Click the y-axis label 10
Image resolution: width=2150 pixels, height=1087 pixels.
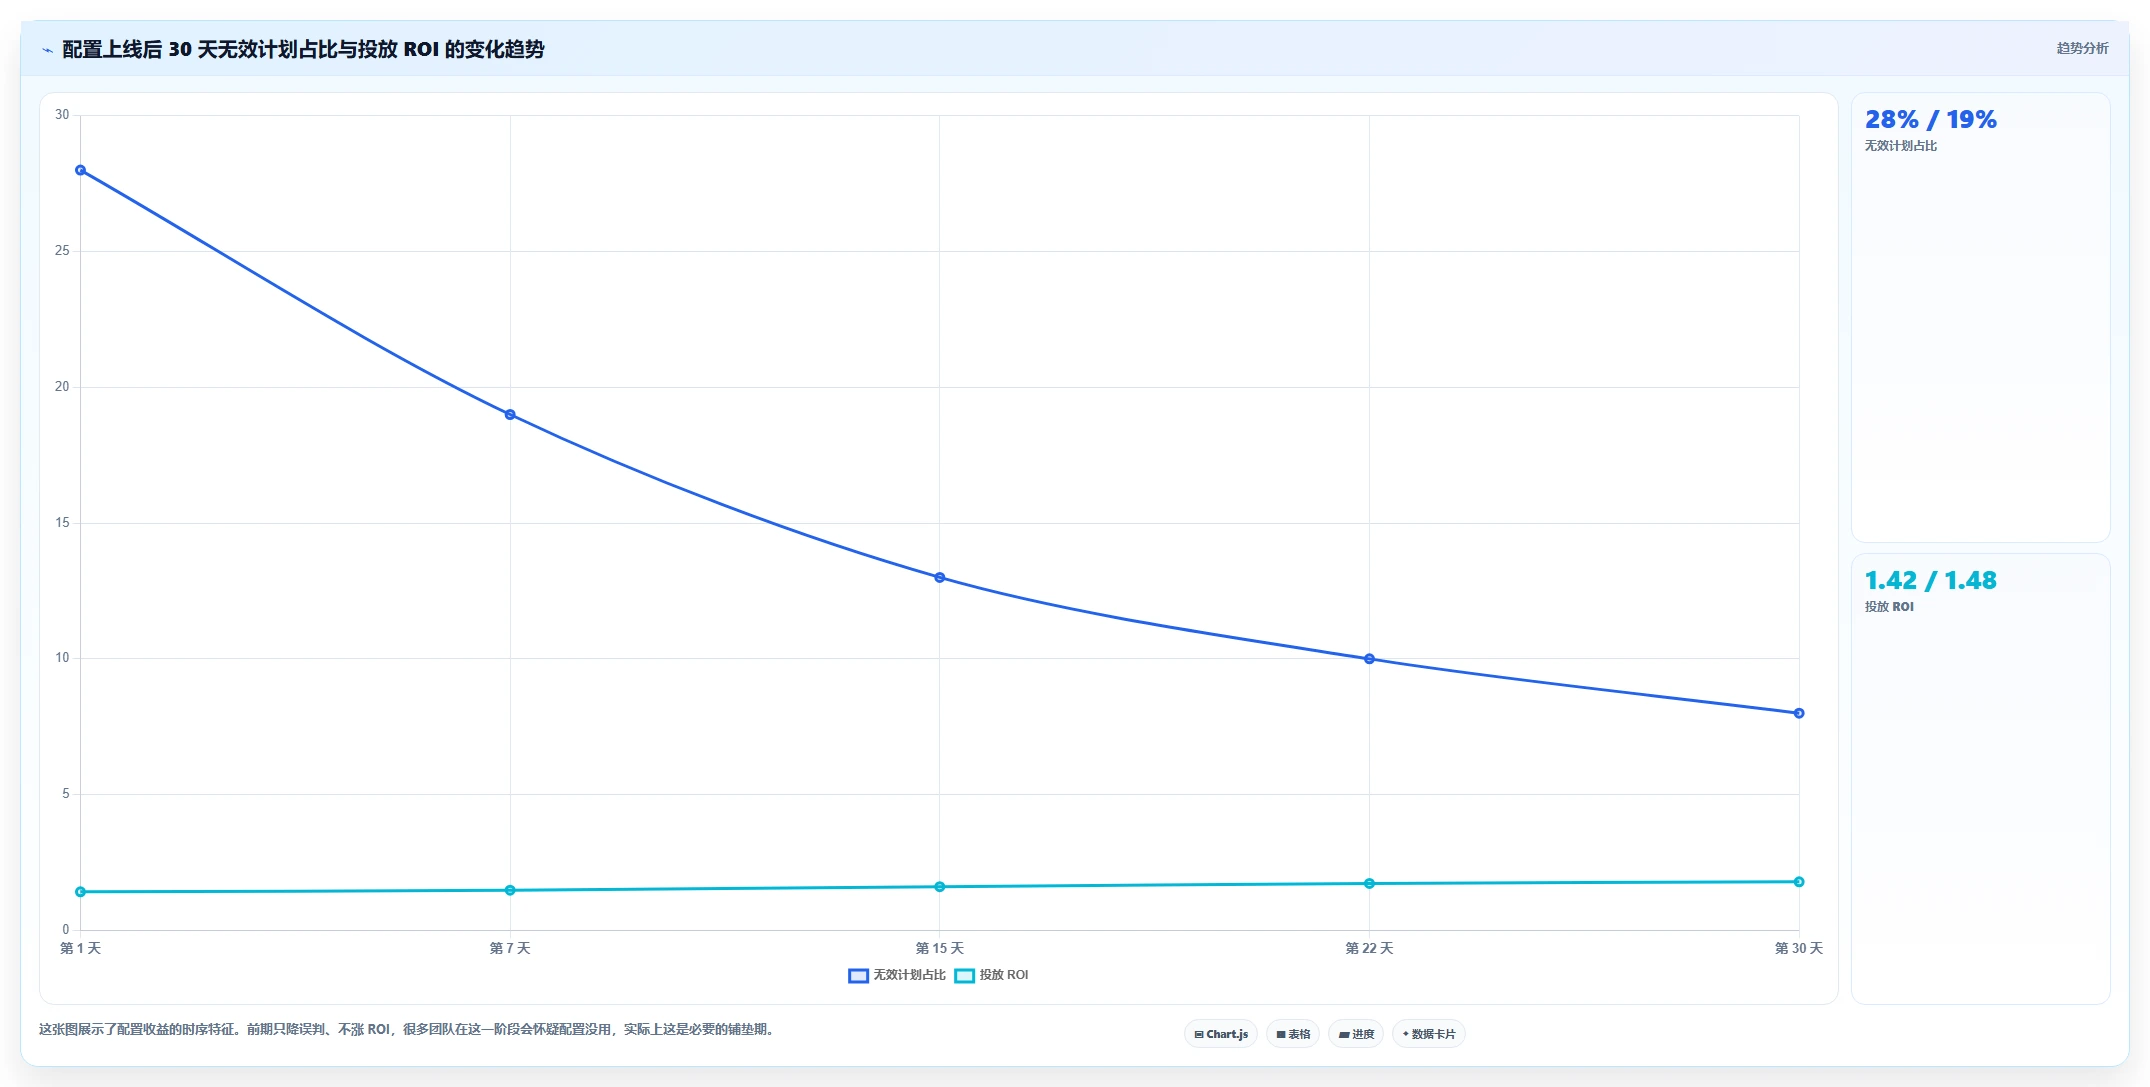(x=63, y=658)
